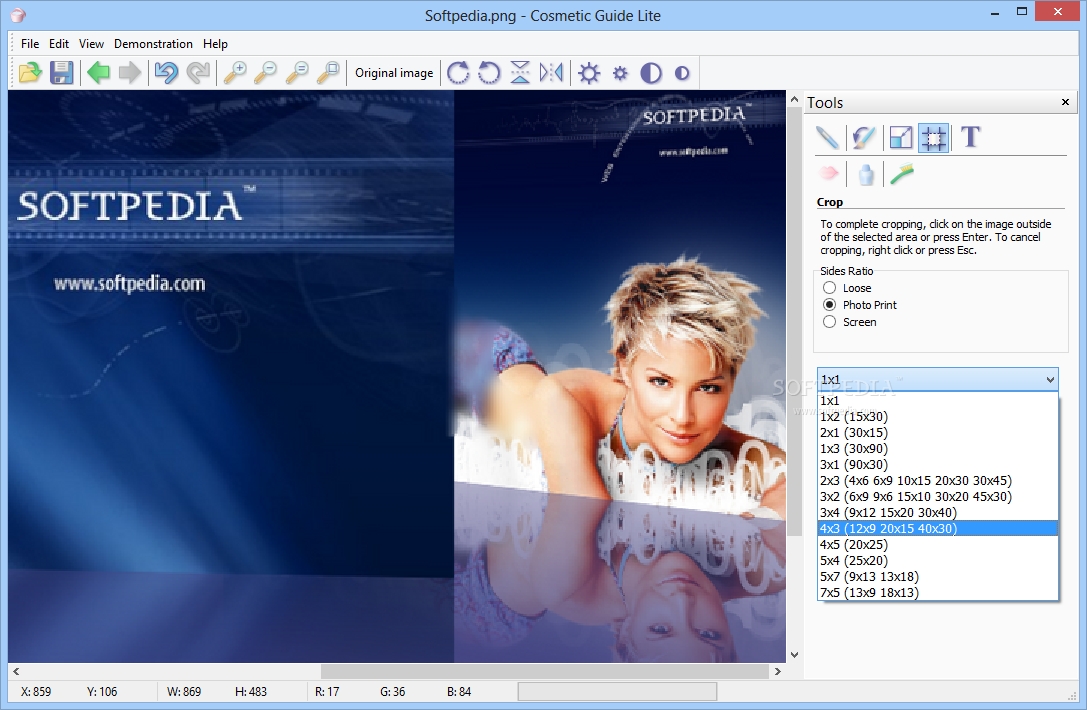Collapse the 1x1 ratio dropdown
The width and height of the screenshot is (1087, 710).
pos(1050,379)
